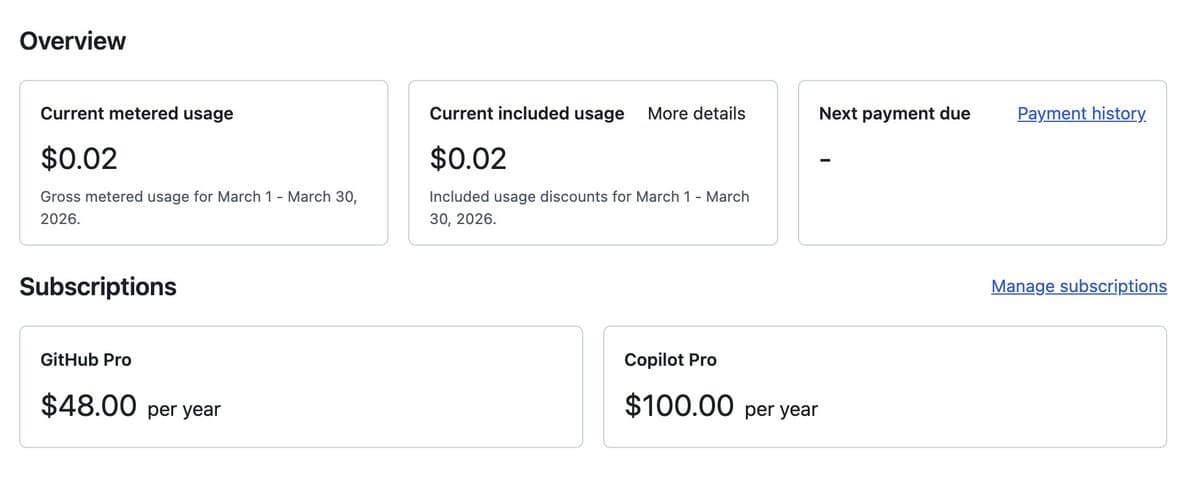Click the Copilot Pro subscription title

670,360
